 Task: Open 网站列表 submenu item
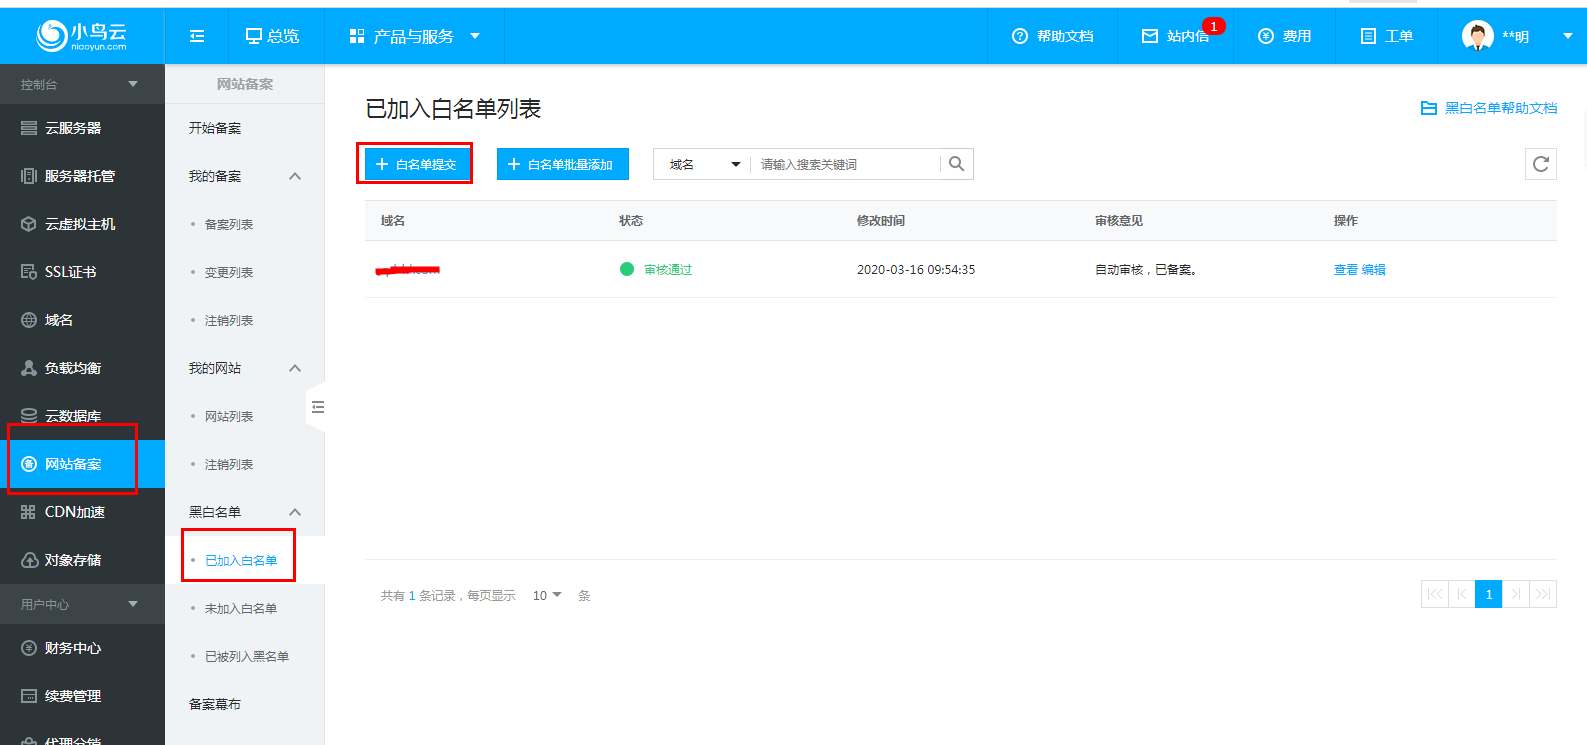point(229,416)
